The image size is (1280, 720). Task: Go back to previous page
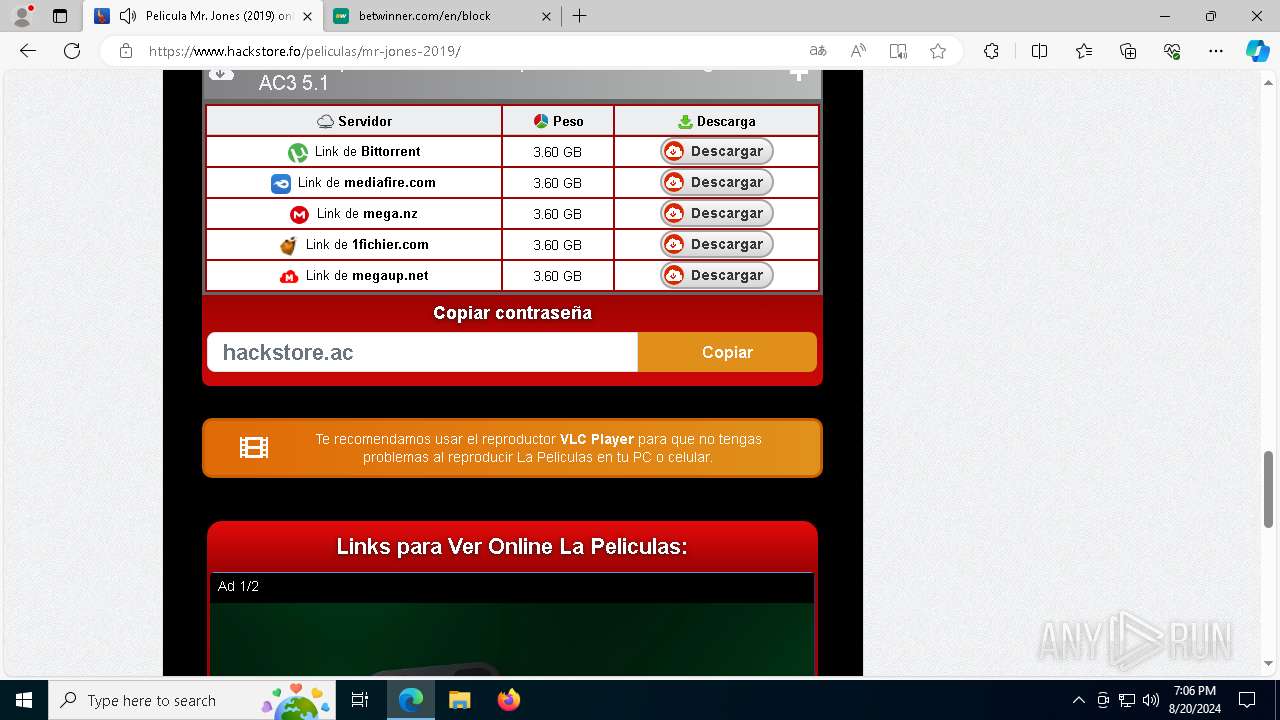coord(28,51)
